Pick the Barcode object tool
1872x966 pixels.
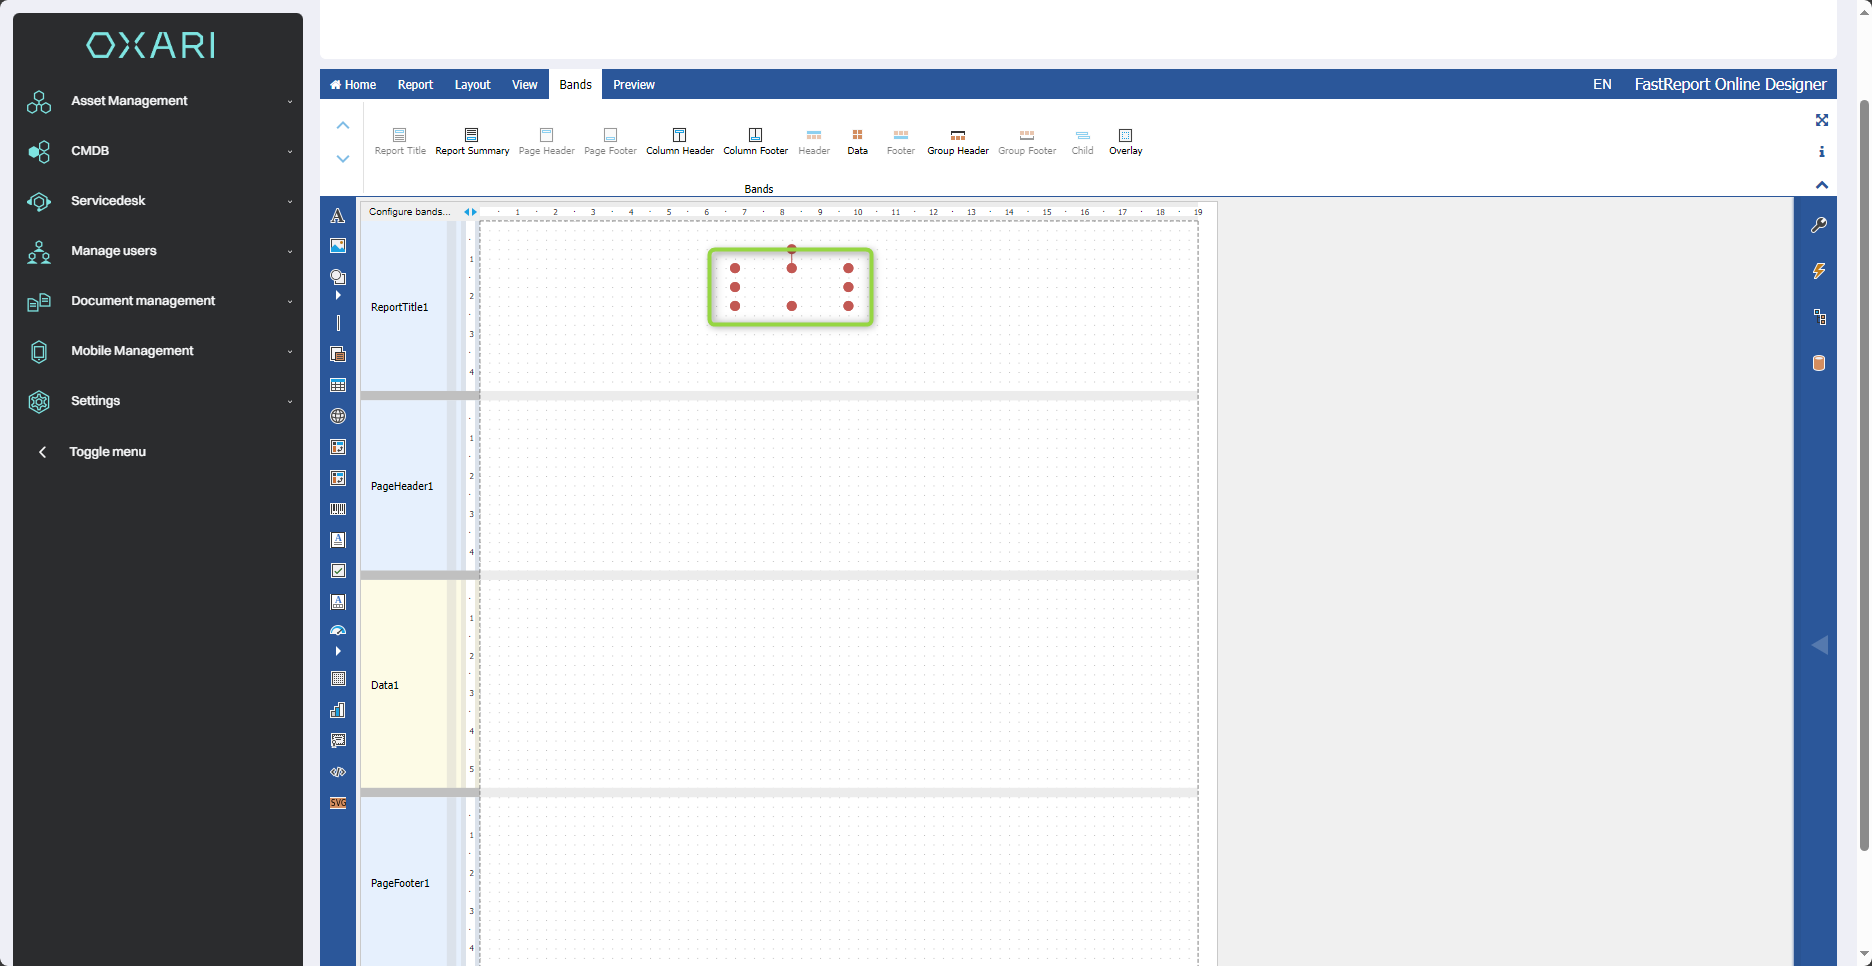tap(338, 509)
